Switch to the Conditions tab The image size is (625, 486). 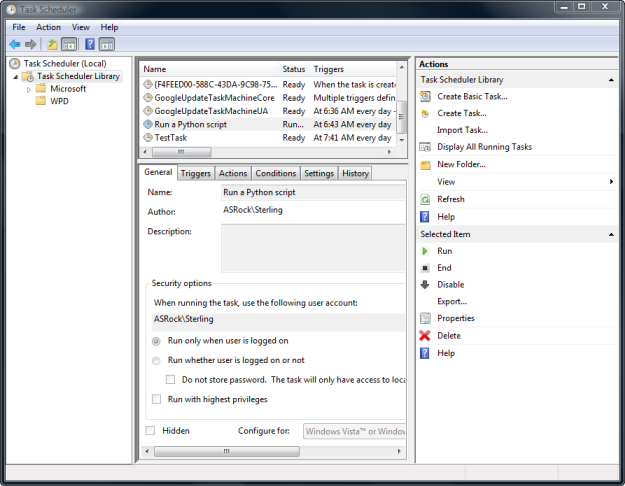coord(276,173)
